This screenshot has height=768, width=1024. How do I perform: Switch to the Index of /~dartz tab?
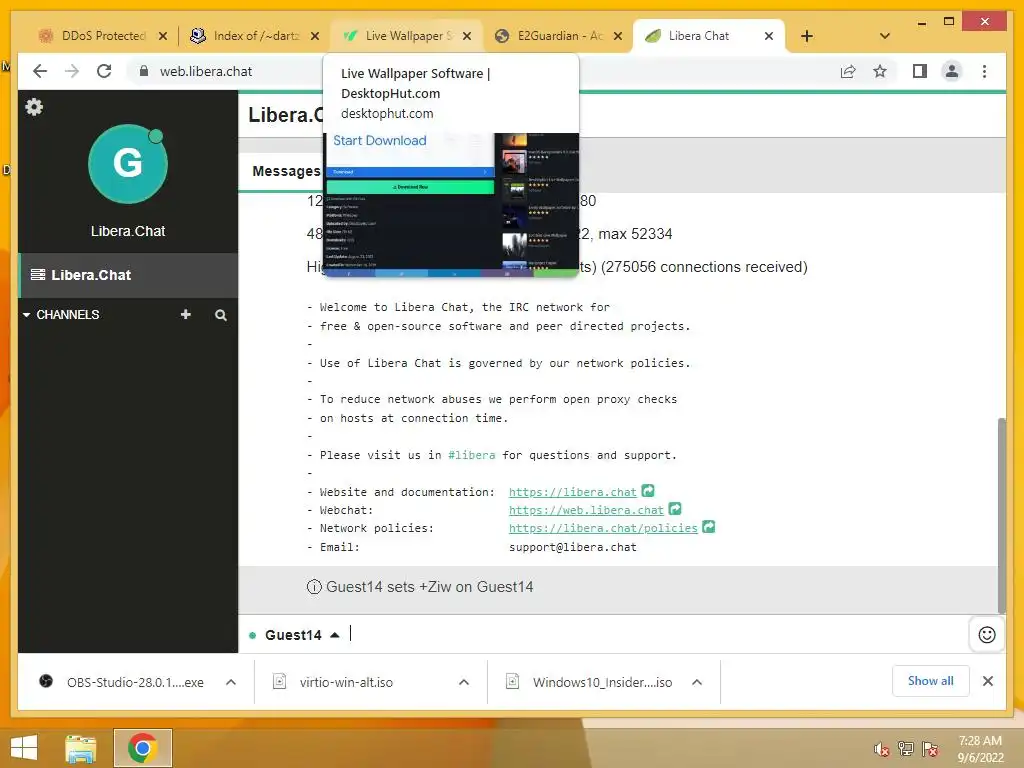[x=256, y=36]
